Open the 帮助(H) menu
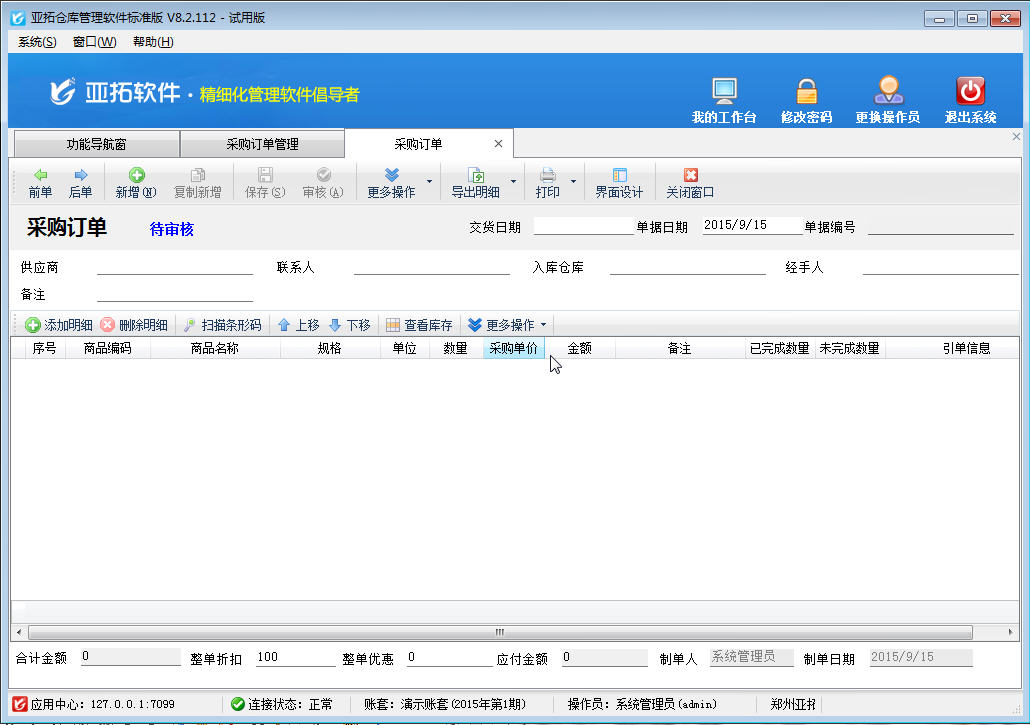The height and width of the screenshot is (725, 1030). click(x=153, y=42)
